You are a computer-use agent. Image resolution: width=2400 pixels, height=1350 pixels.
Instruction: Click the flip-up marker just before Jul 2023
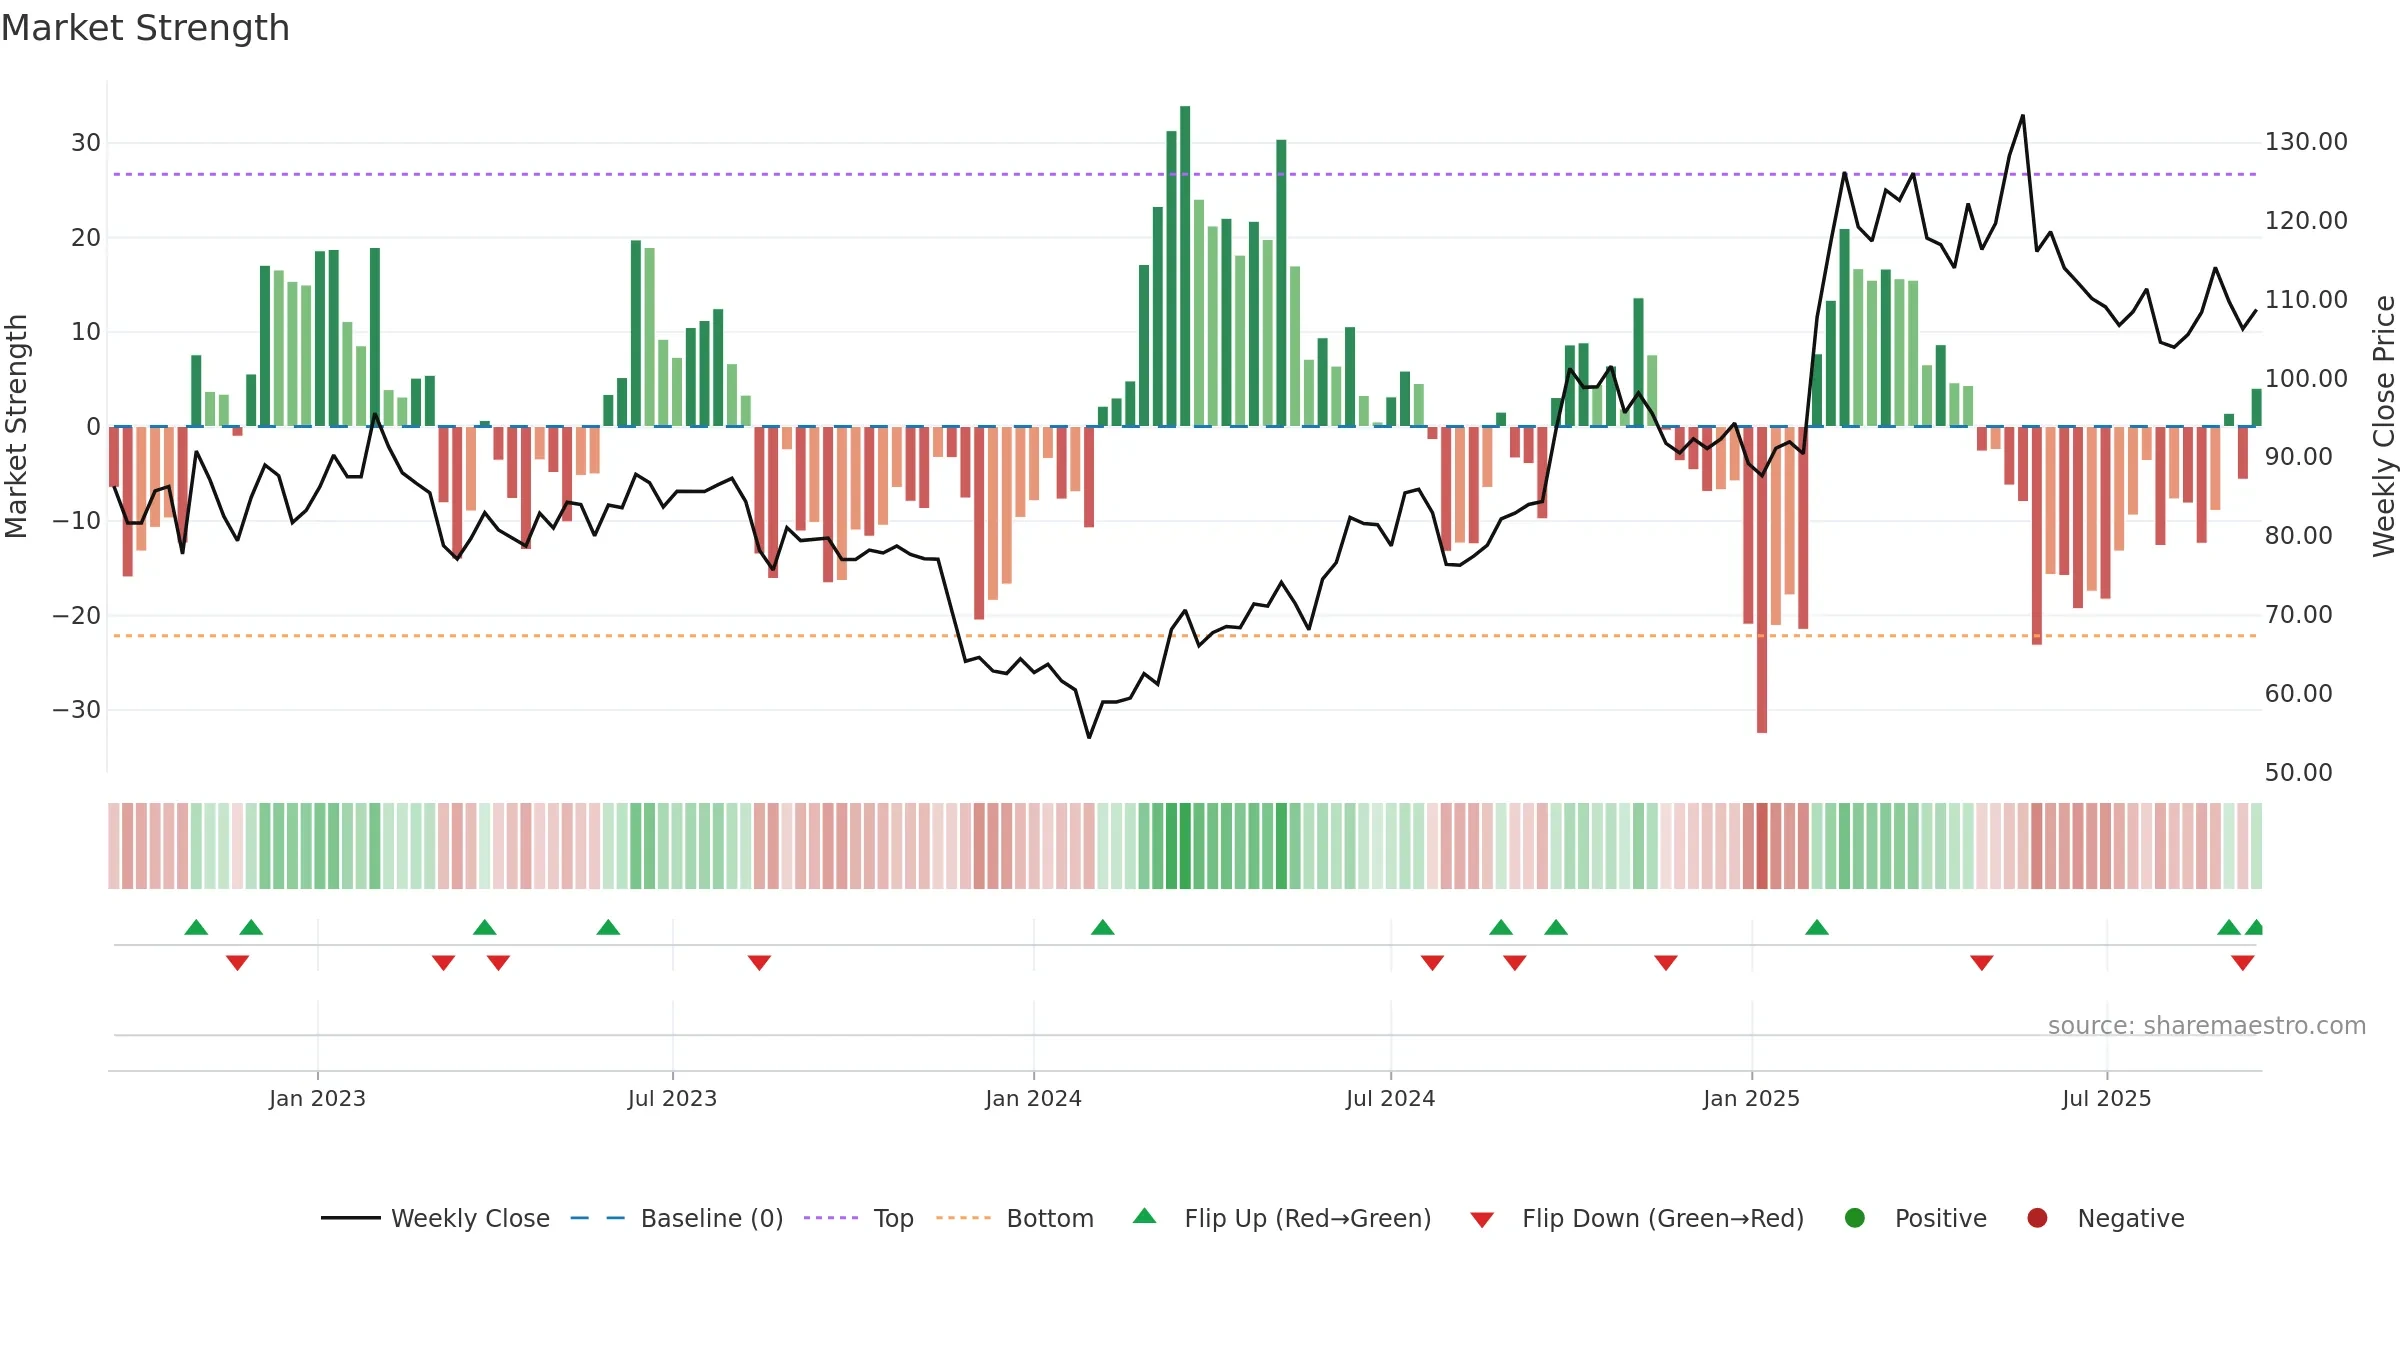click(x=608, y=928)
